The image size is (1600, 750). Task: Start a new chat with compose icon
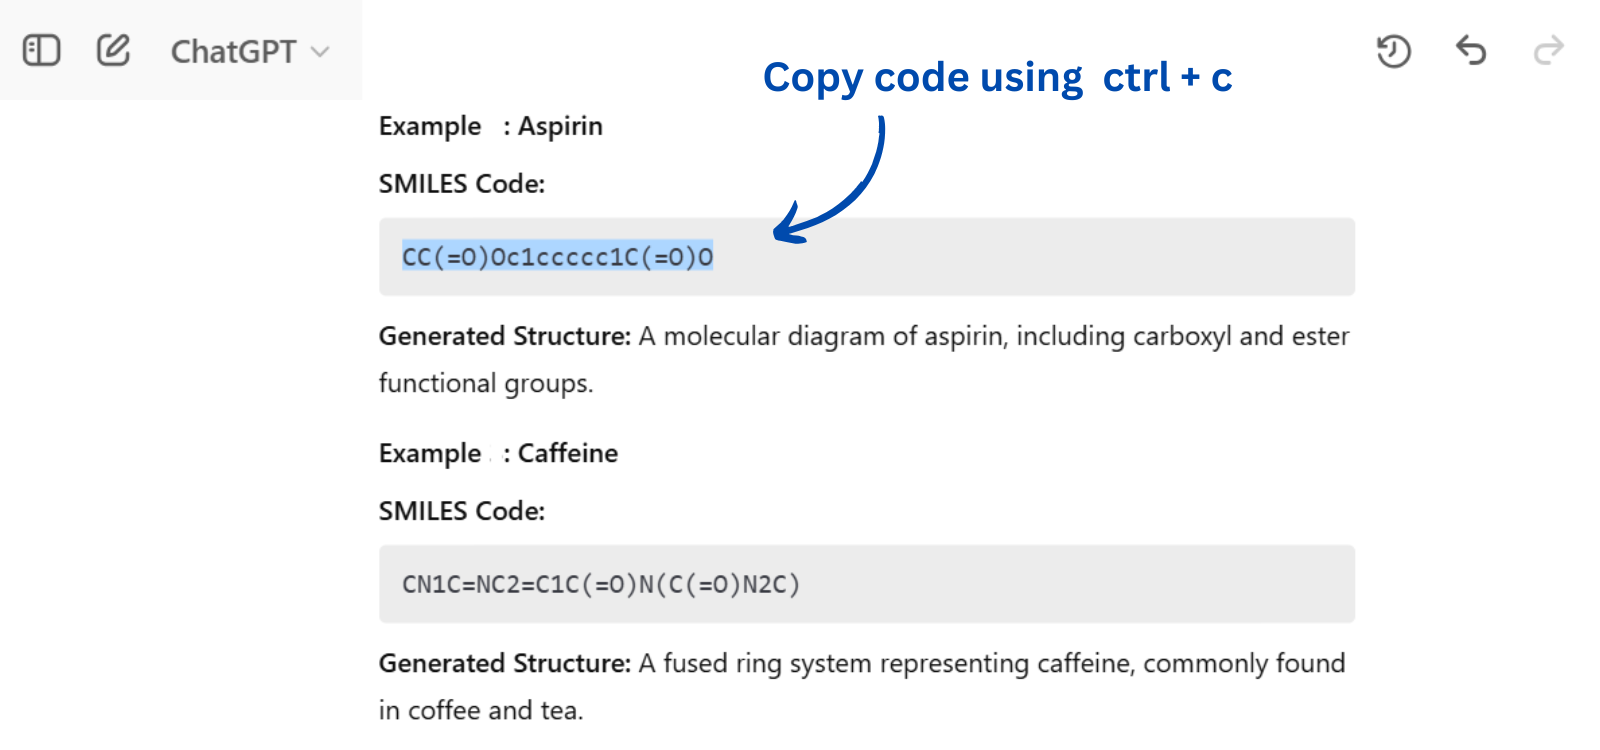tap(113, 49)
